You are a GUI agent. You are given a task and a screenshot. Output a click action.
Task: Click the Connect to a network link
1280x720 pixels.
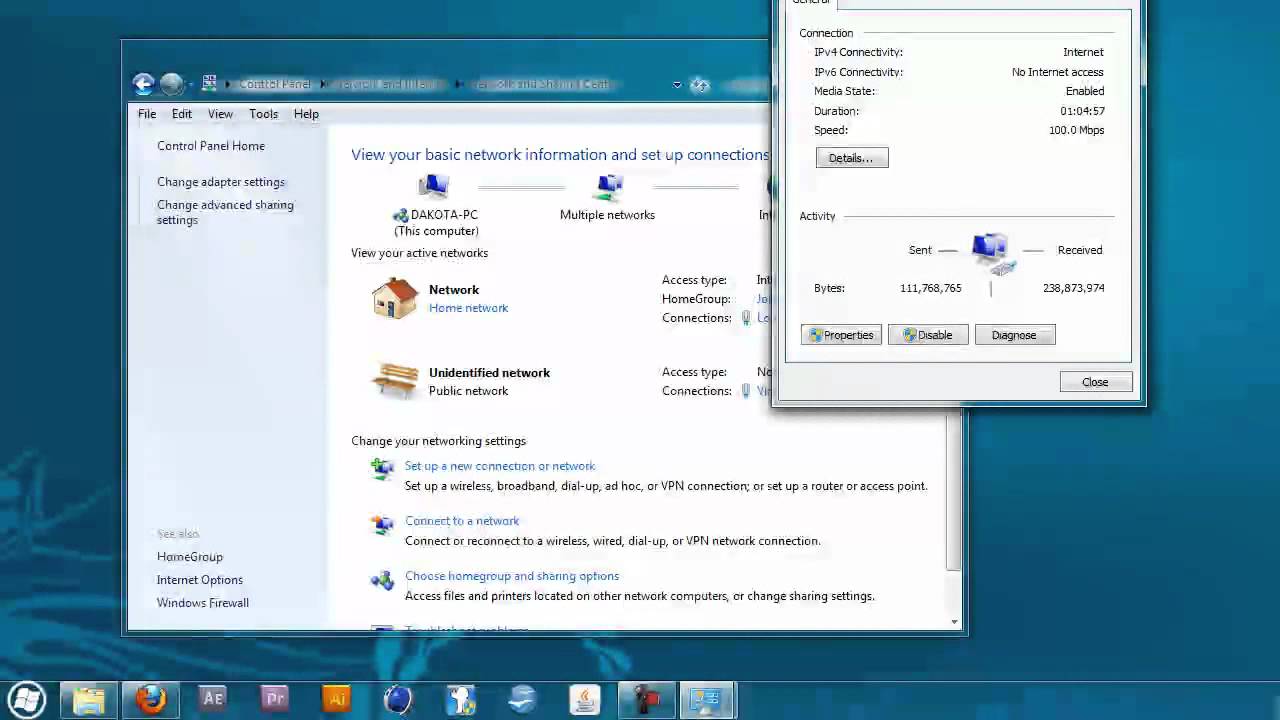[462, 521]
